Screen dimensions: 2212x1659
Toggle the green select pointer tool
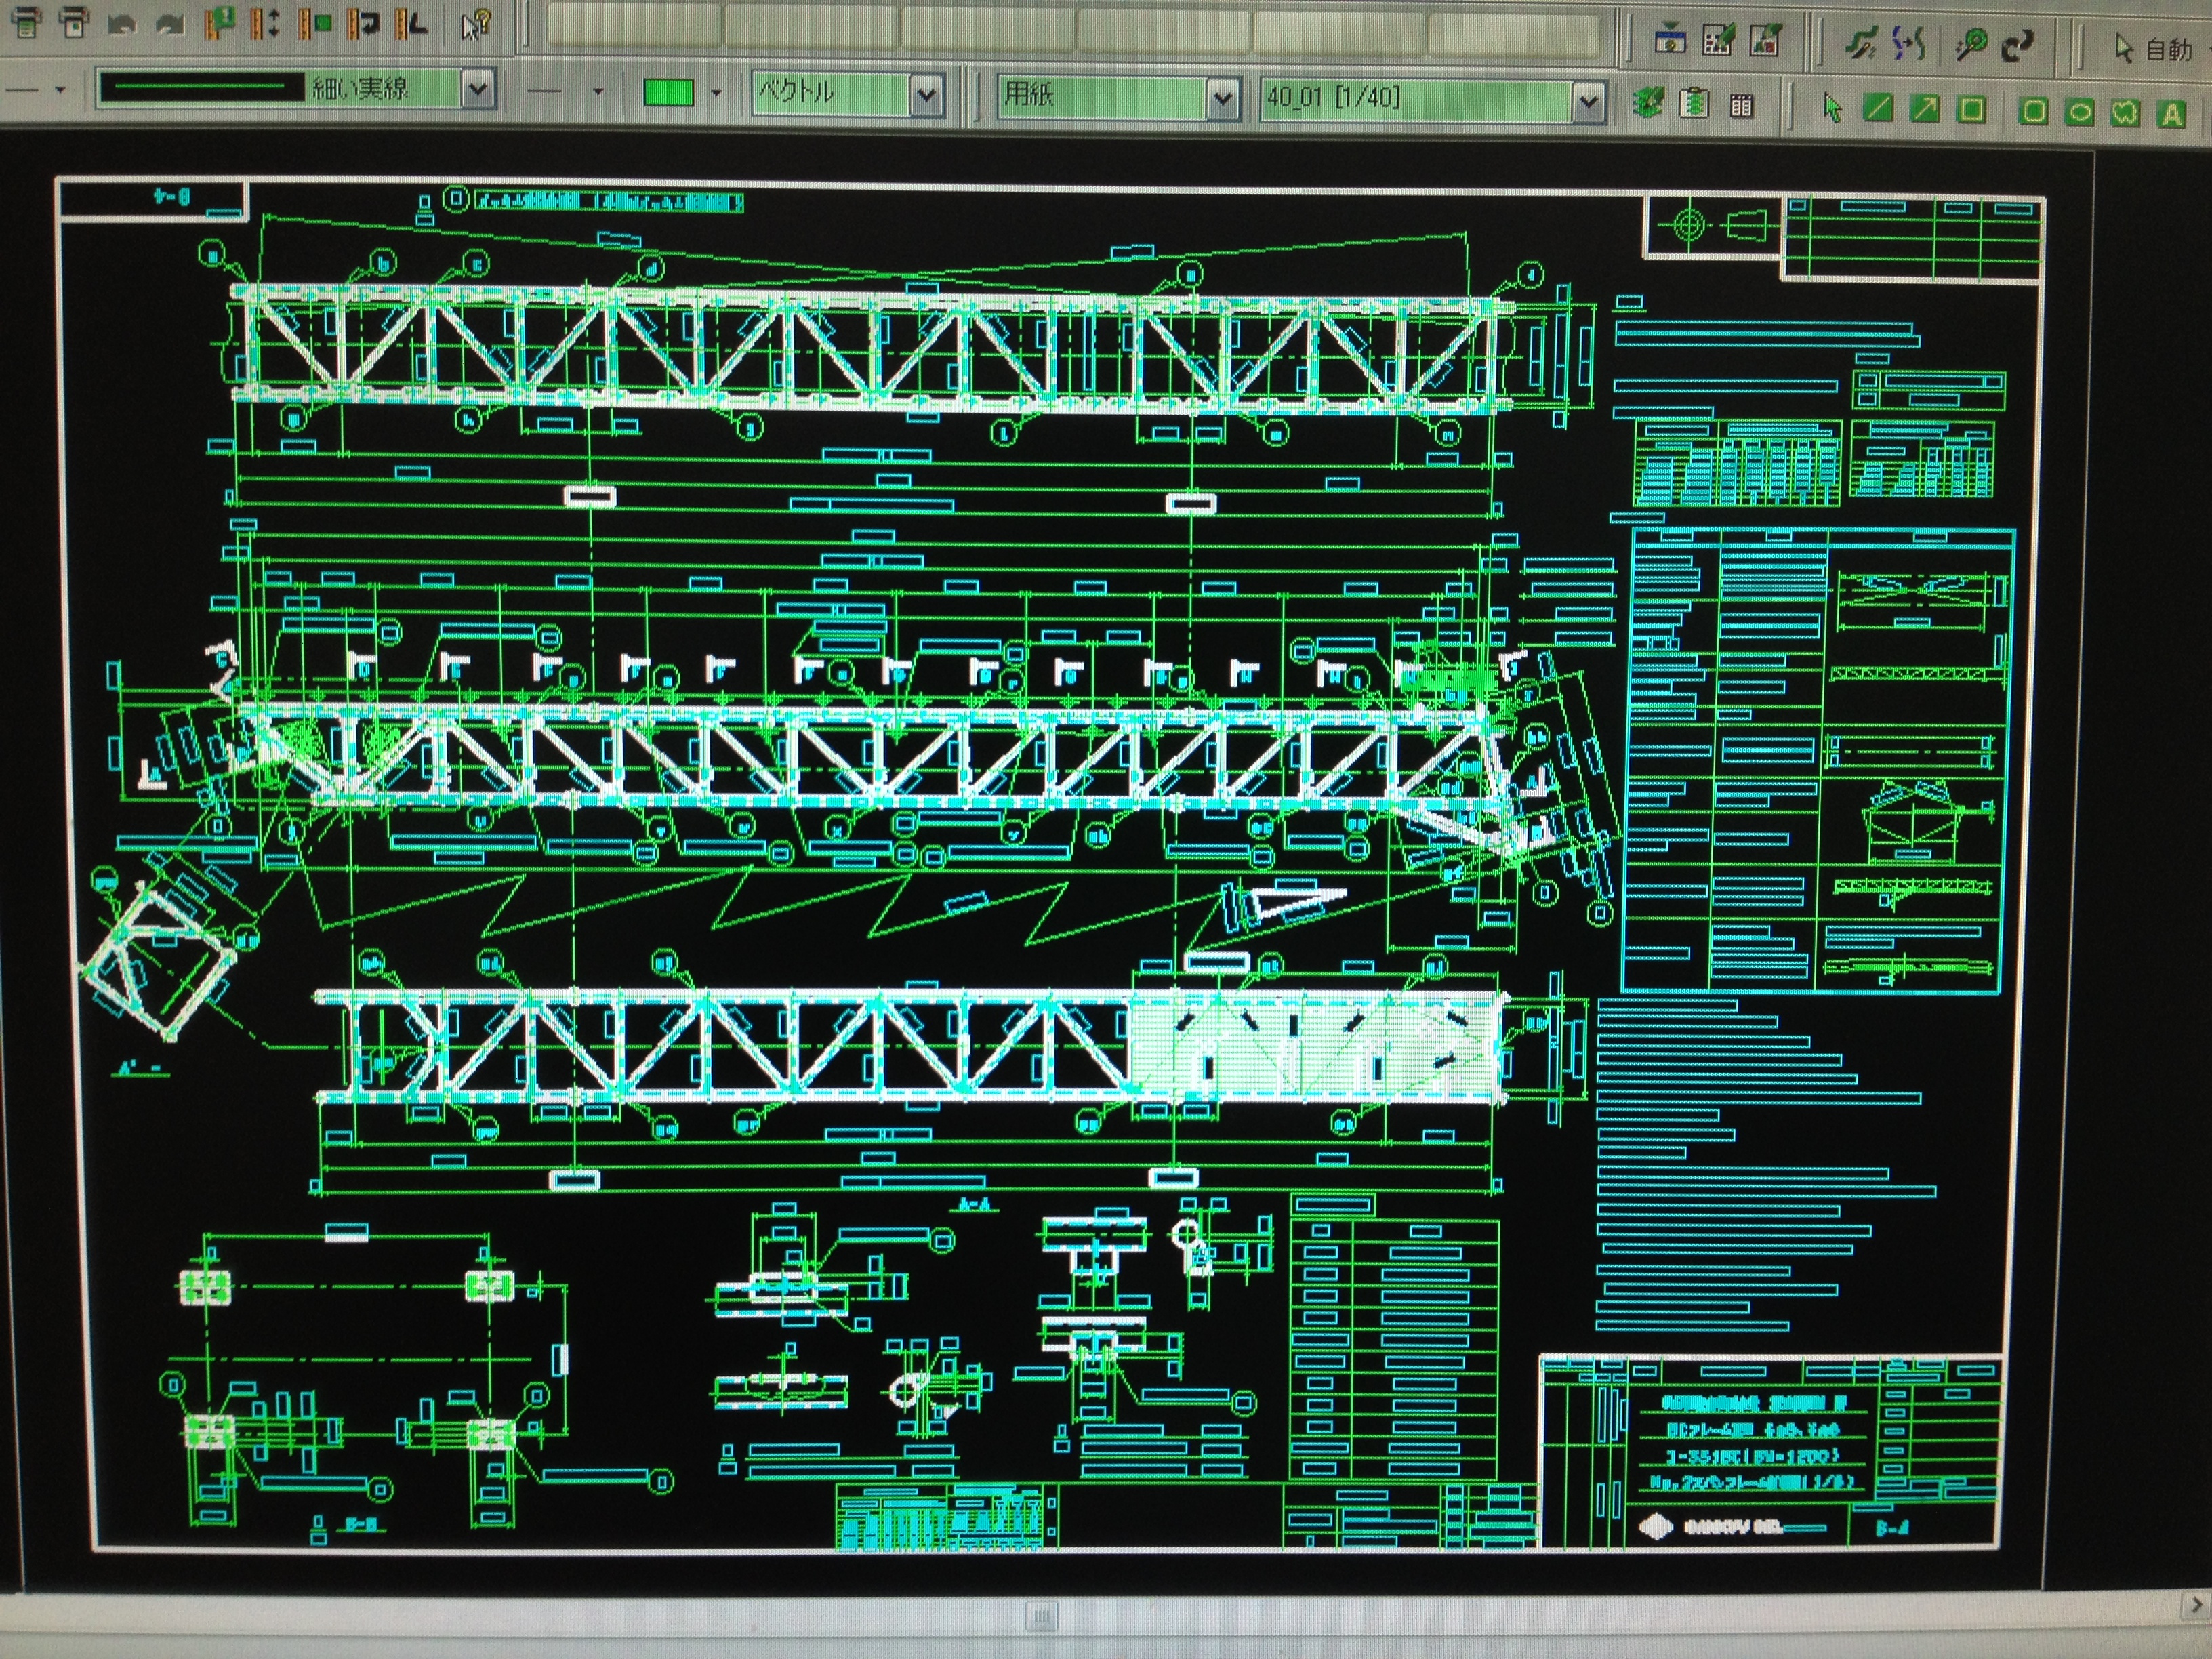click(1832, 107)
